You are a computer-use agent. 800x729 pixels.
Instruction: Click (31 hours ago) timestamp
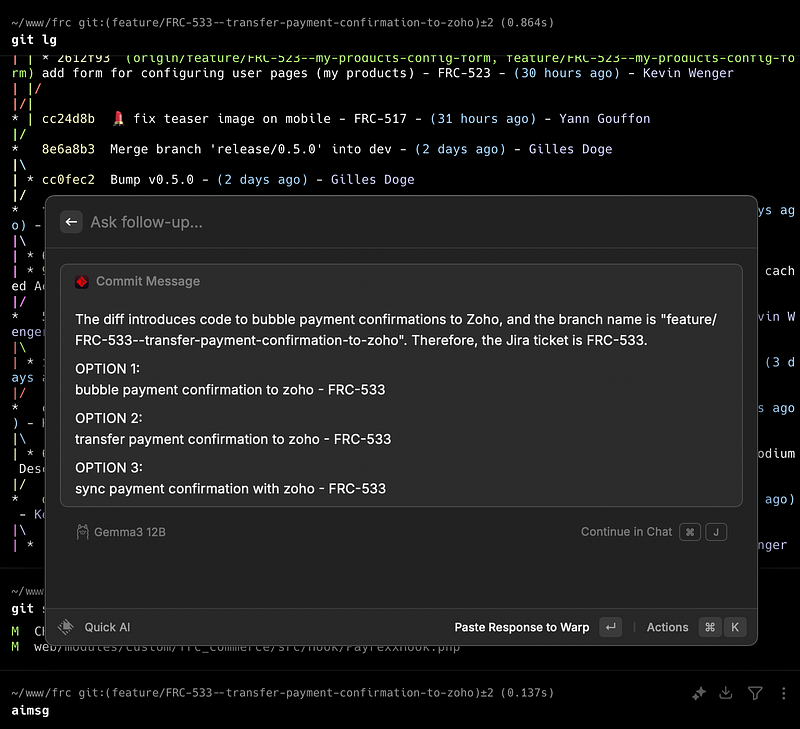[x=483, y=119]
